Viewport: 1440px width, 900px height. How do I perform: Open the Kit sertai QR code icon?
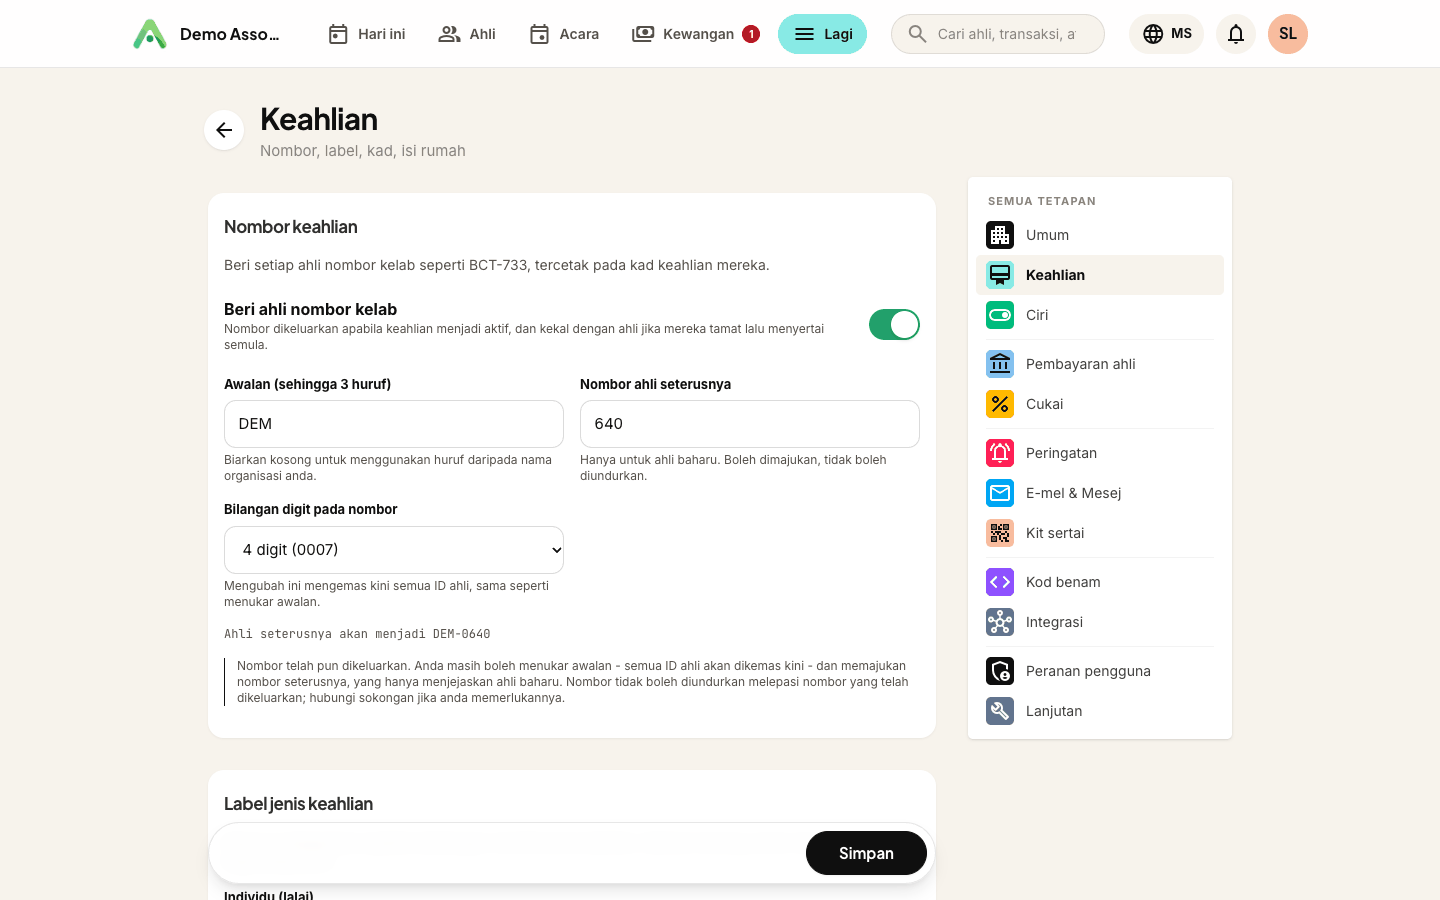(x=1000, y=533)
